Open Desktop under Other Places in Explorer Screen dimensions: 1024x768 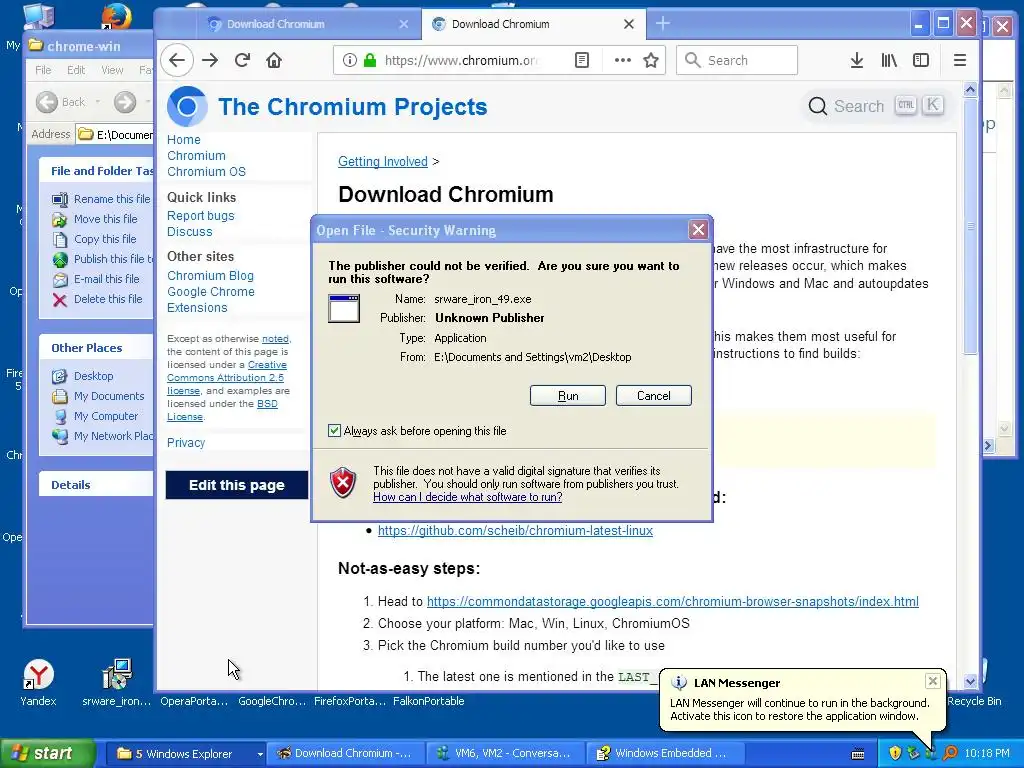(x=93, y=376)
